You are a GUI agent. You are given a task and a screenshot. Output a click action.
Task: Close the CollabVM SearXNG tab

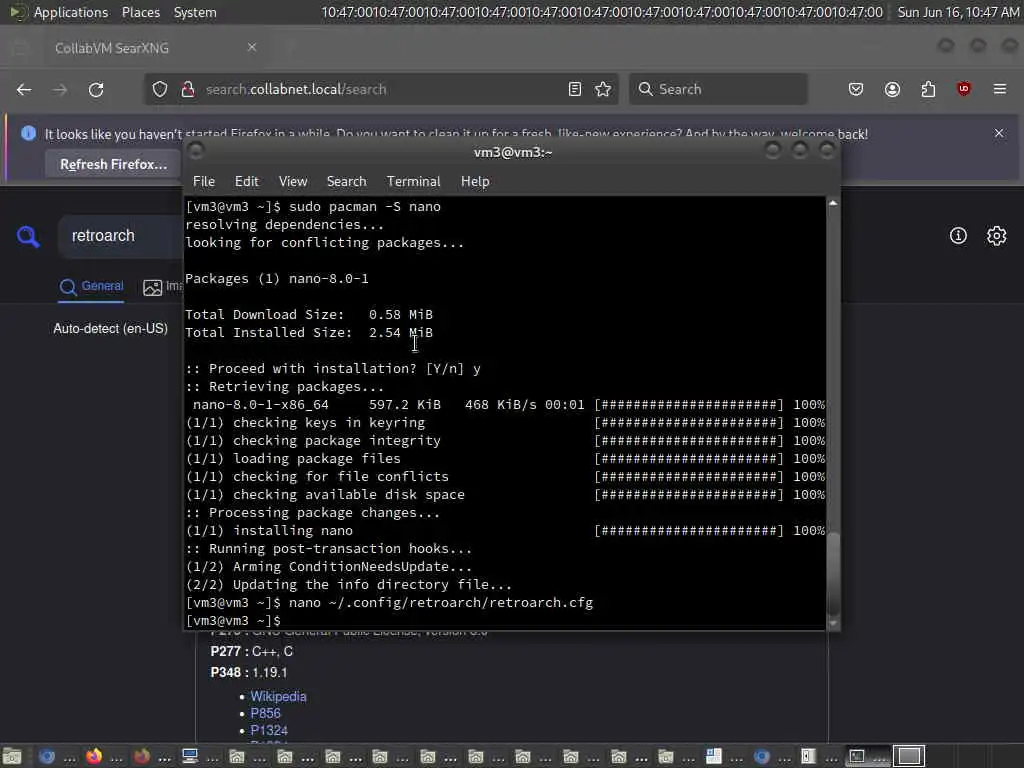tap(252, 48)
